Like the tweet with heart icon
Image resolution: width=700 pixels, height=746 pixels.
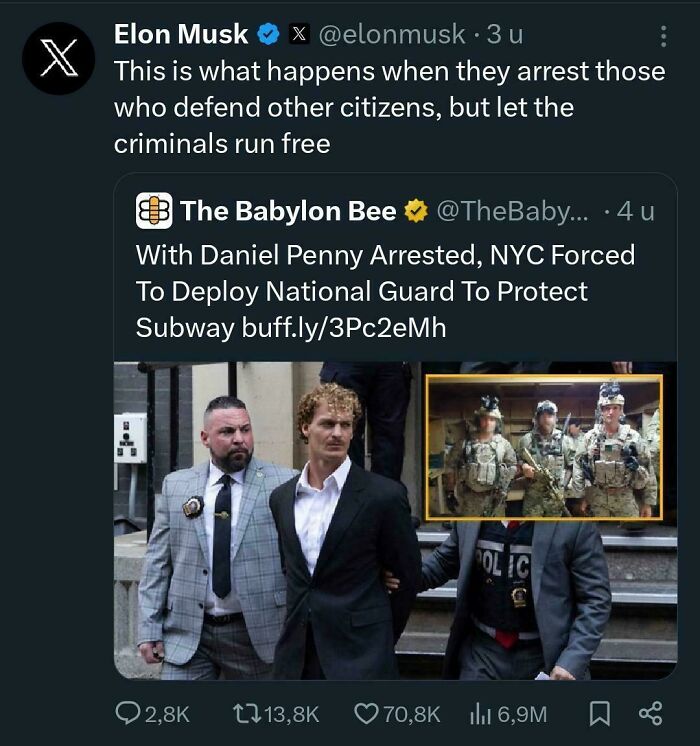pyautogui.click(x=366, y=713)
